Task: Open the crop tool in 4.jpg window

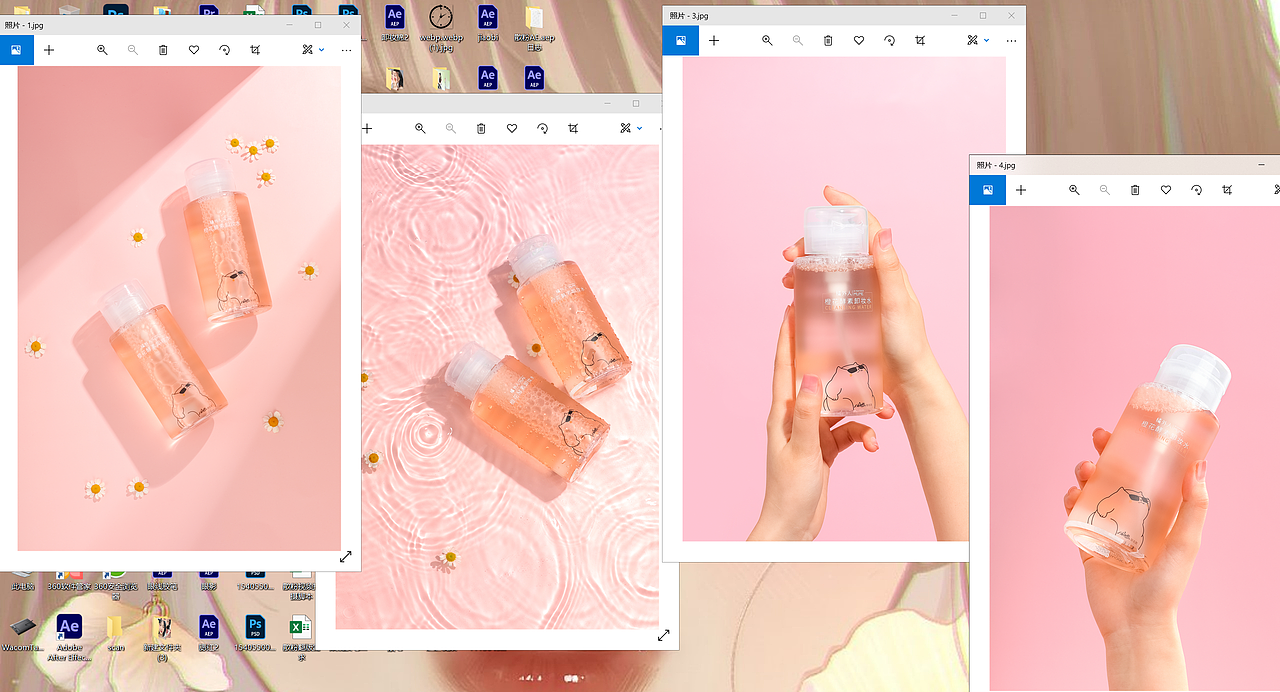Action: tap(1227, 189)
